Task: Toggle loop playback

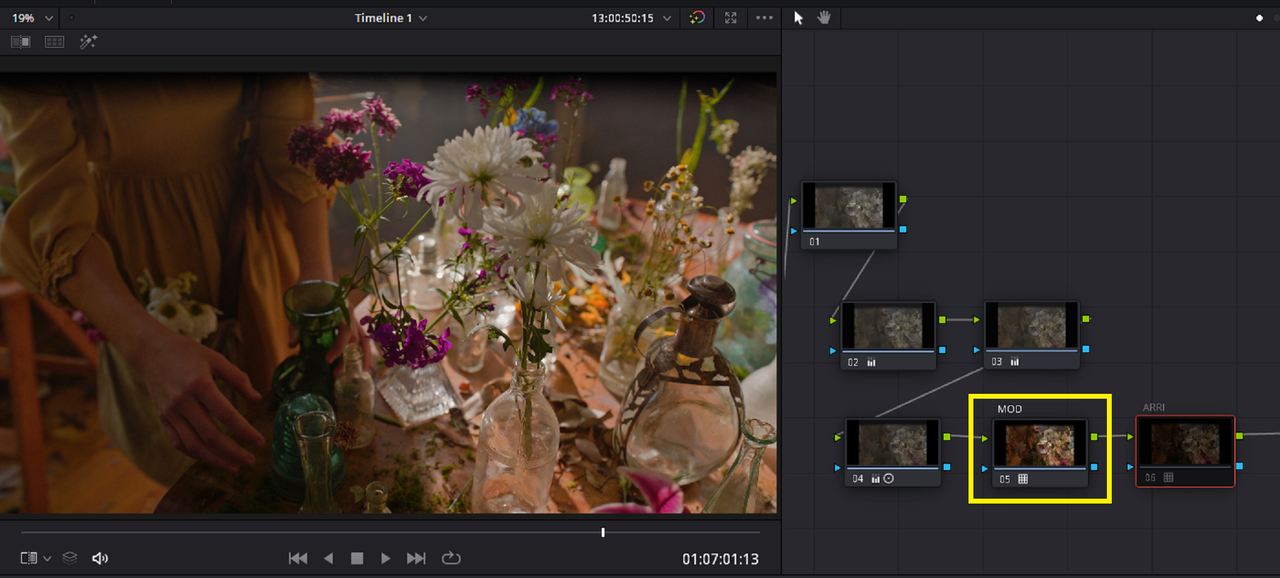Action: point(451,558)
